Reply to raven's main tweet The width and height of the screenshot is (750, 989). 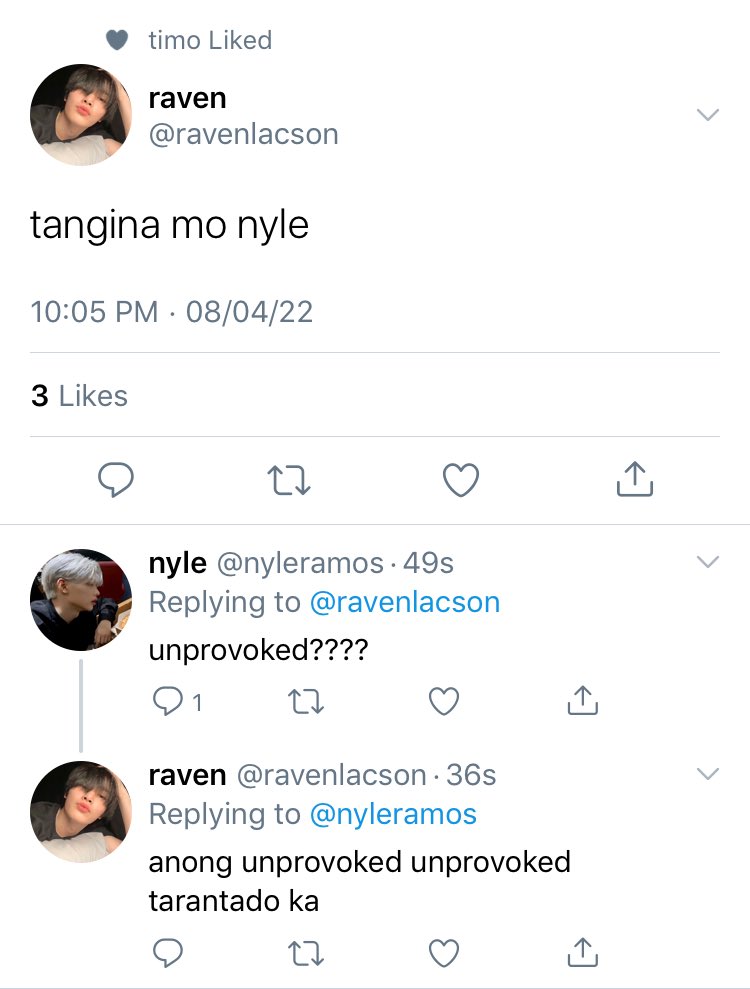[115, 480]
